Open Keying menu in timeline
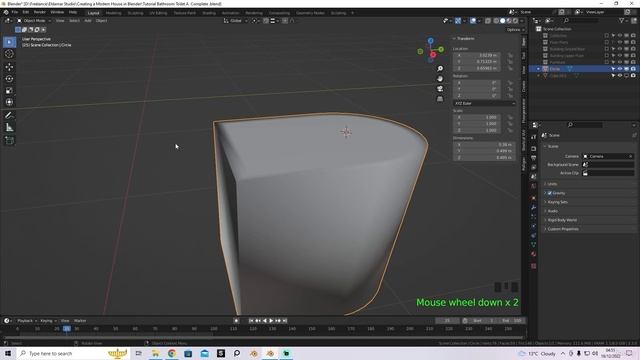This screenshot has width=640, height=360. pos(48,321)
